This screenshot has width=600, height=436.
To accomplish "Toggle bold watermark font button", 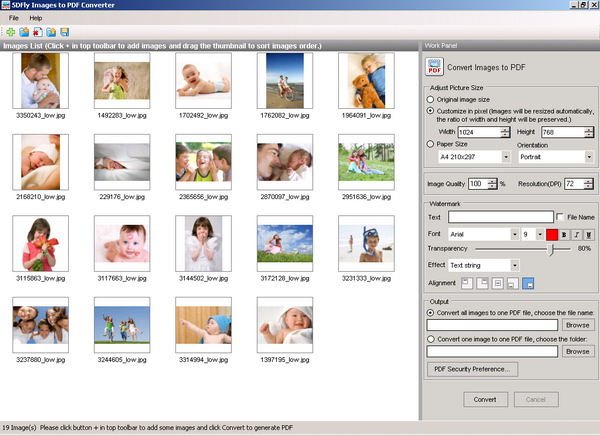I will [563, 233].
